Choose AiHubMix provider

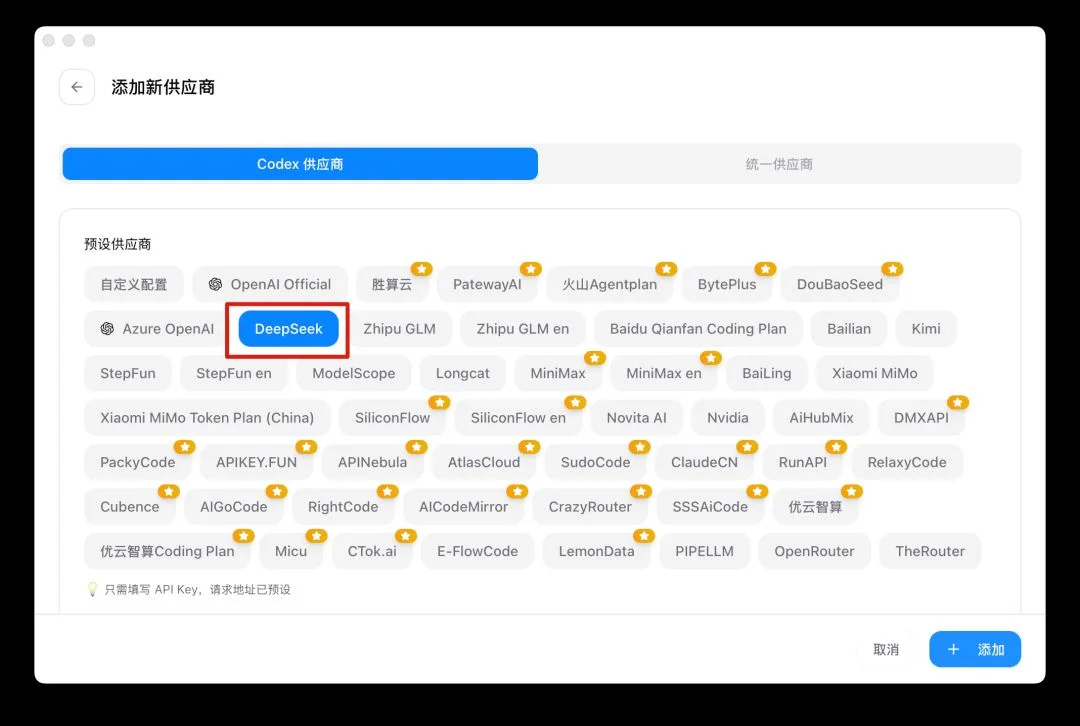(x=821, y=418)
